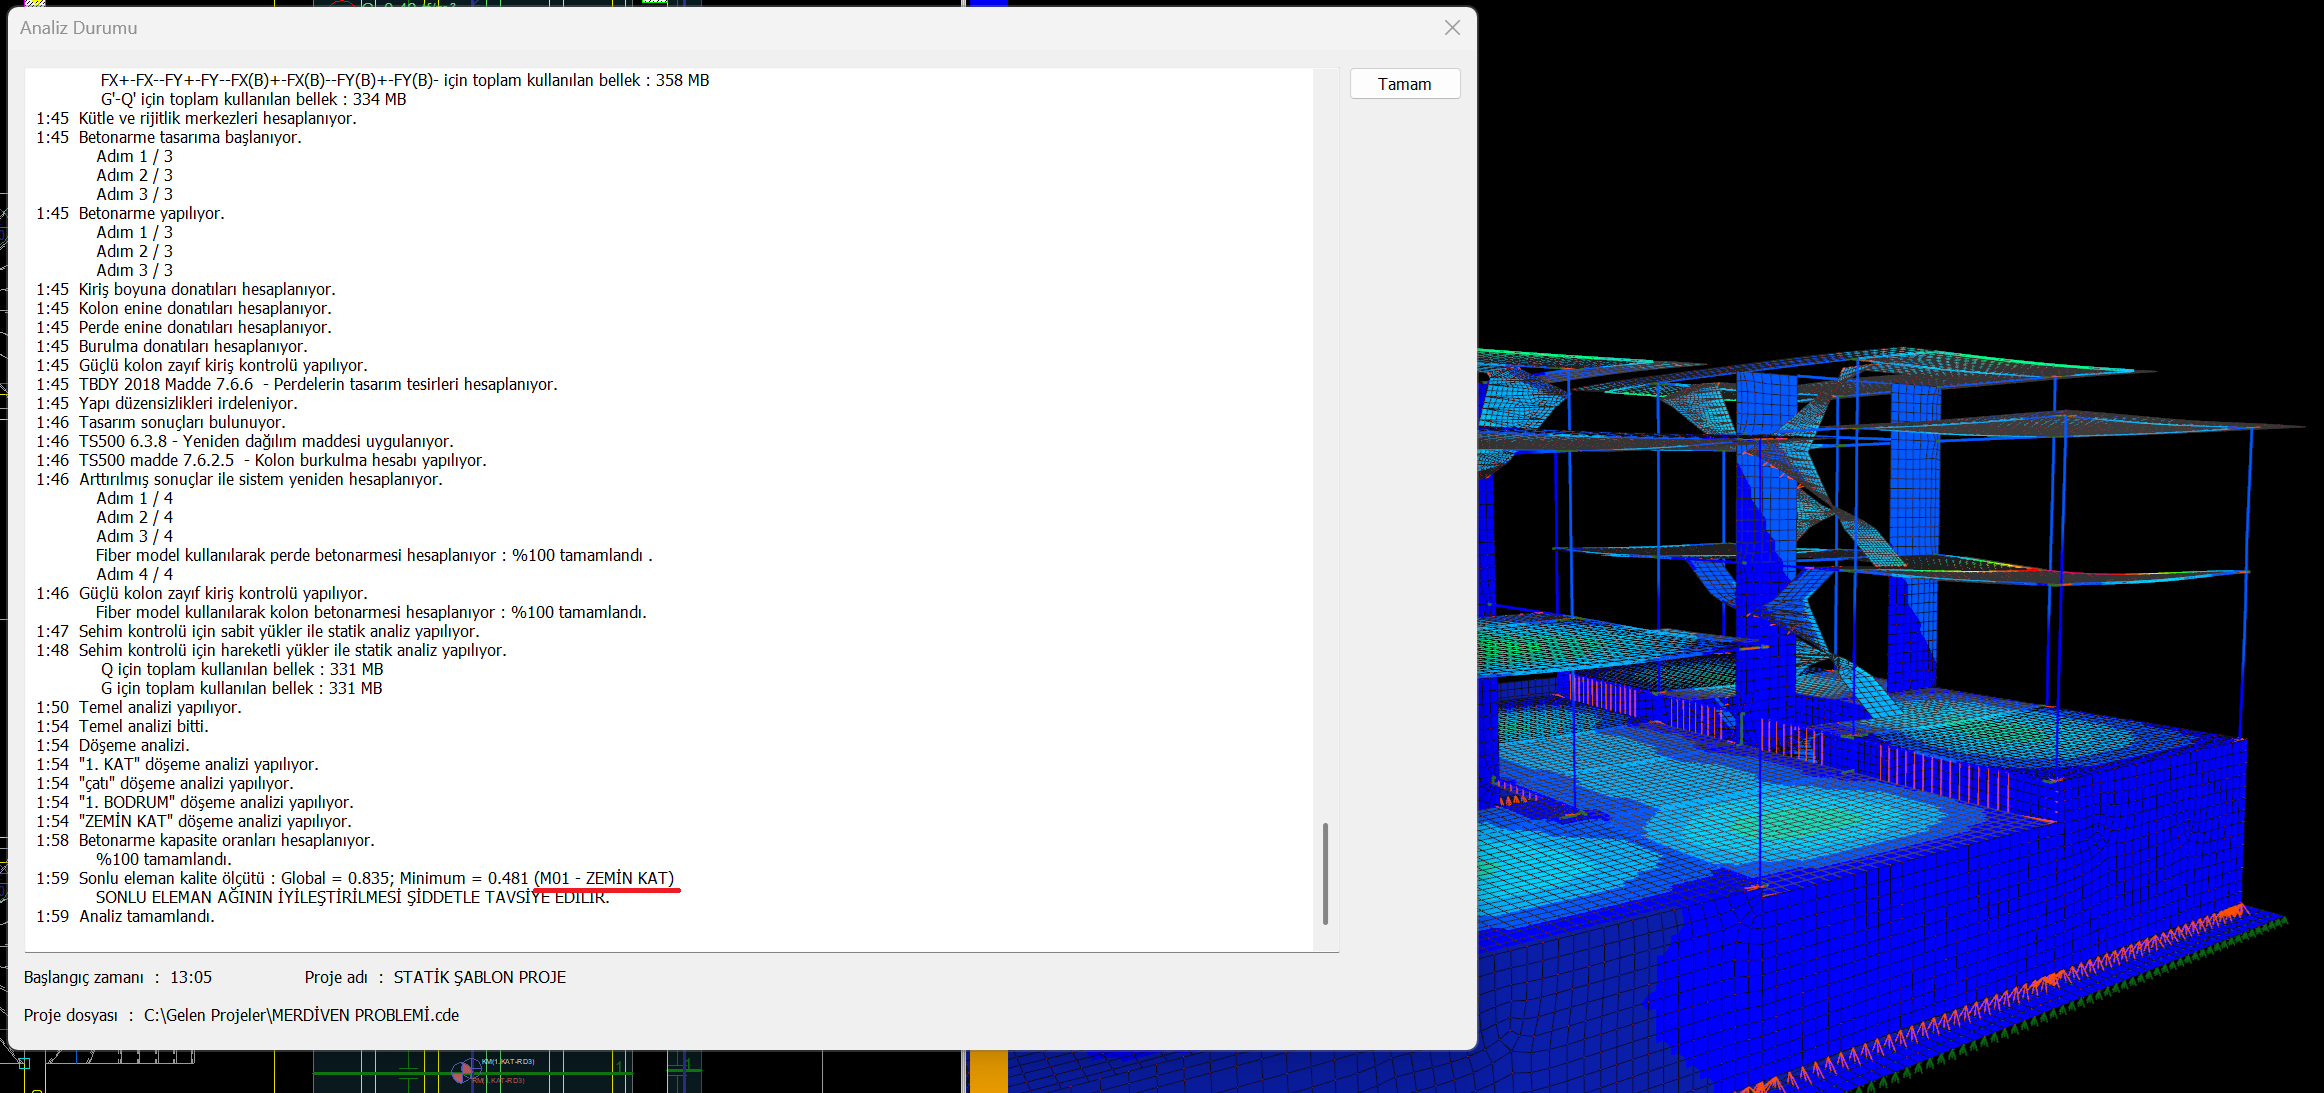
Task: Click the 'Temel analizi bitti.' log entry
Action: pos(144,726)
